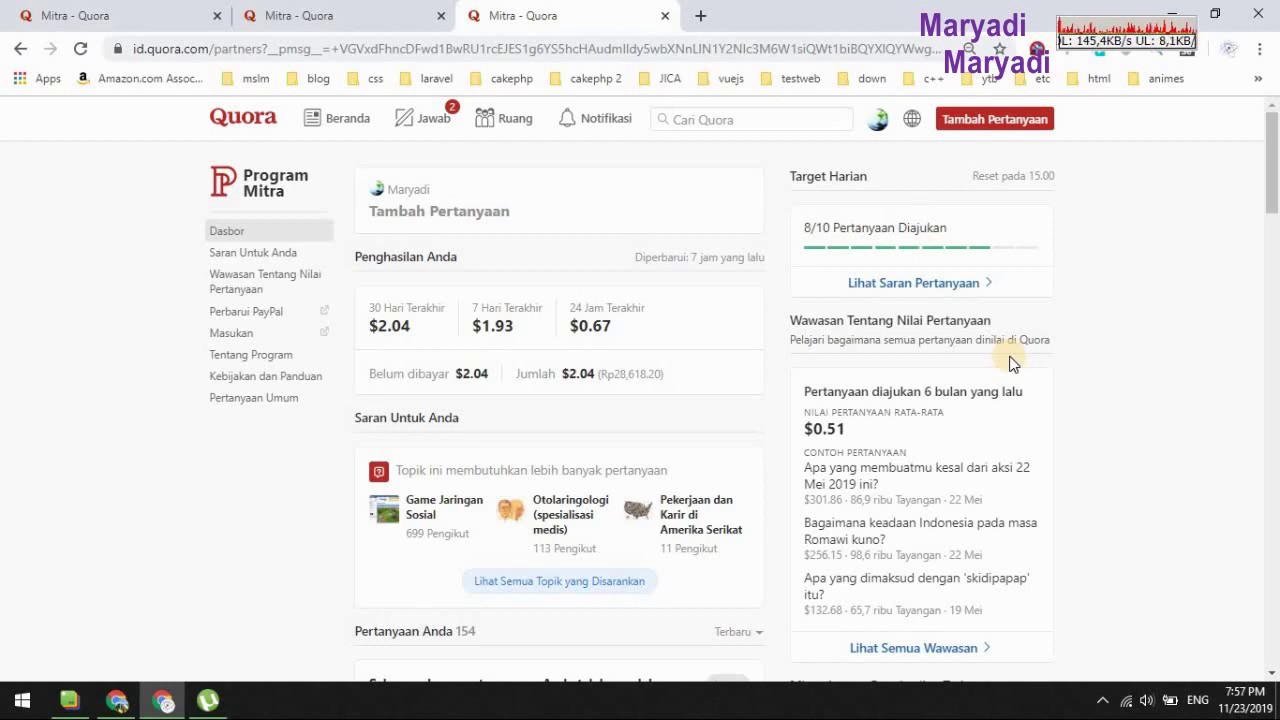
Task: Click the Tambah Pertanyaan button
Action: [994, 118]
